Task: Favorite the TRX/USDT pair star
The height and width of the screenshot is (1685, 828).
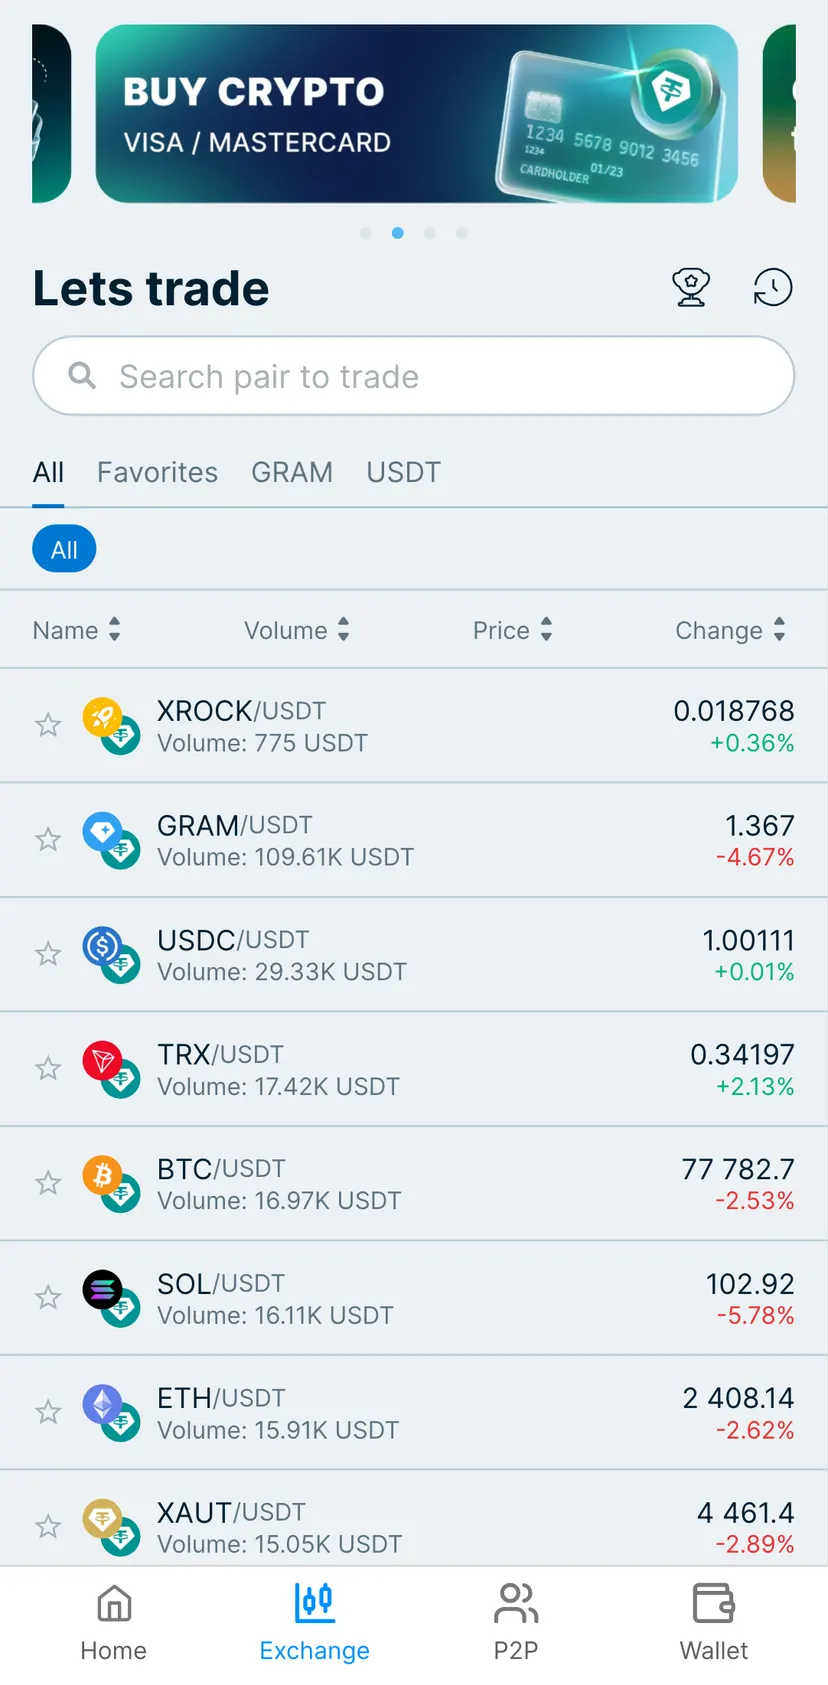Action: 48,1068
